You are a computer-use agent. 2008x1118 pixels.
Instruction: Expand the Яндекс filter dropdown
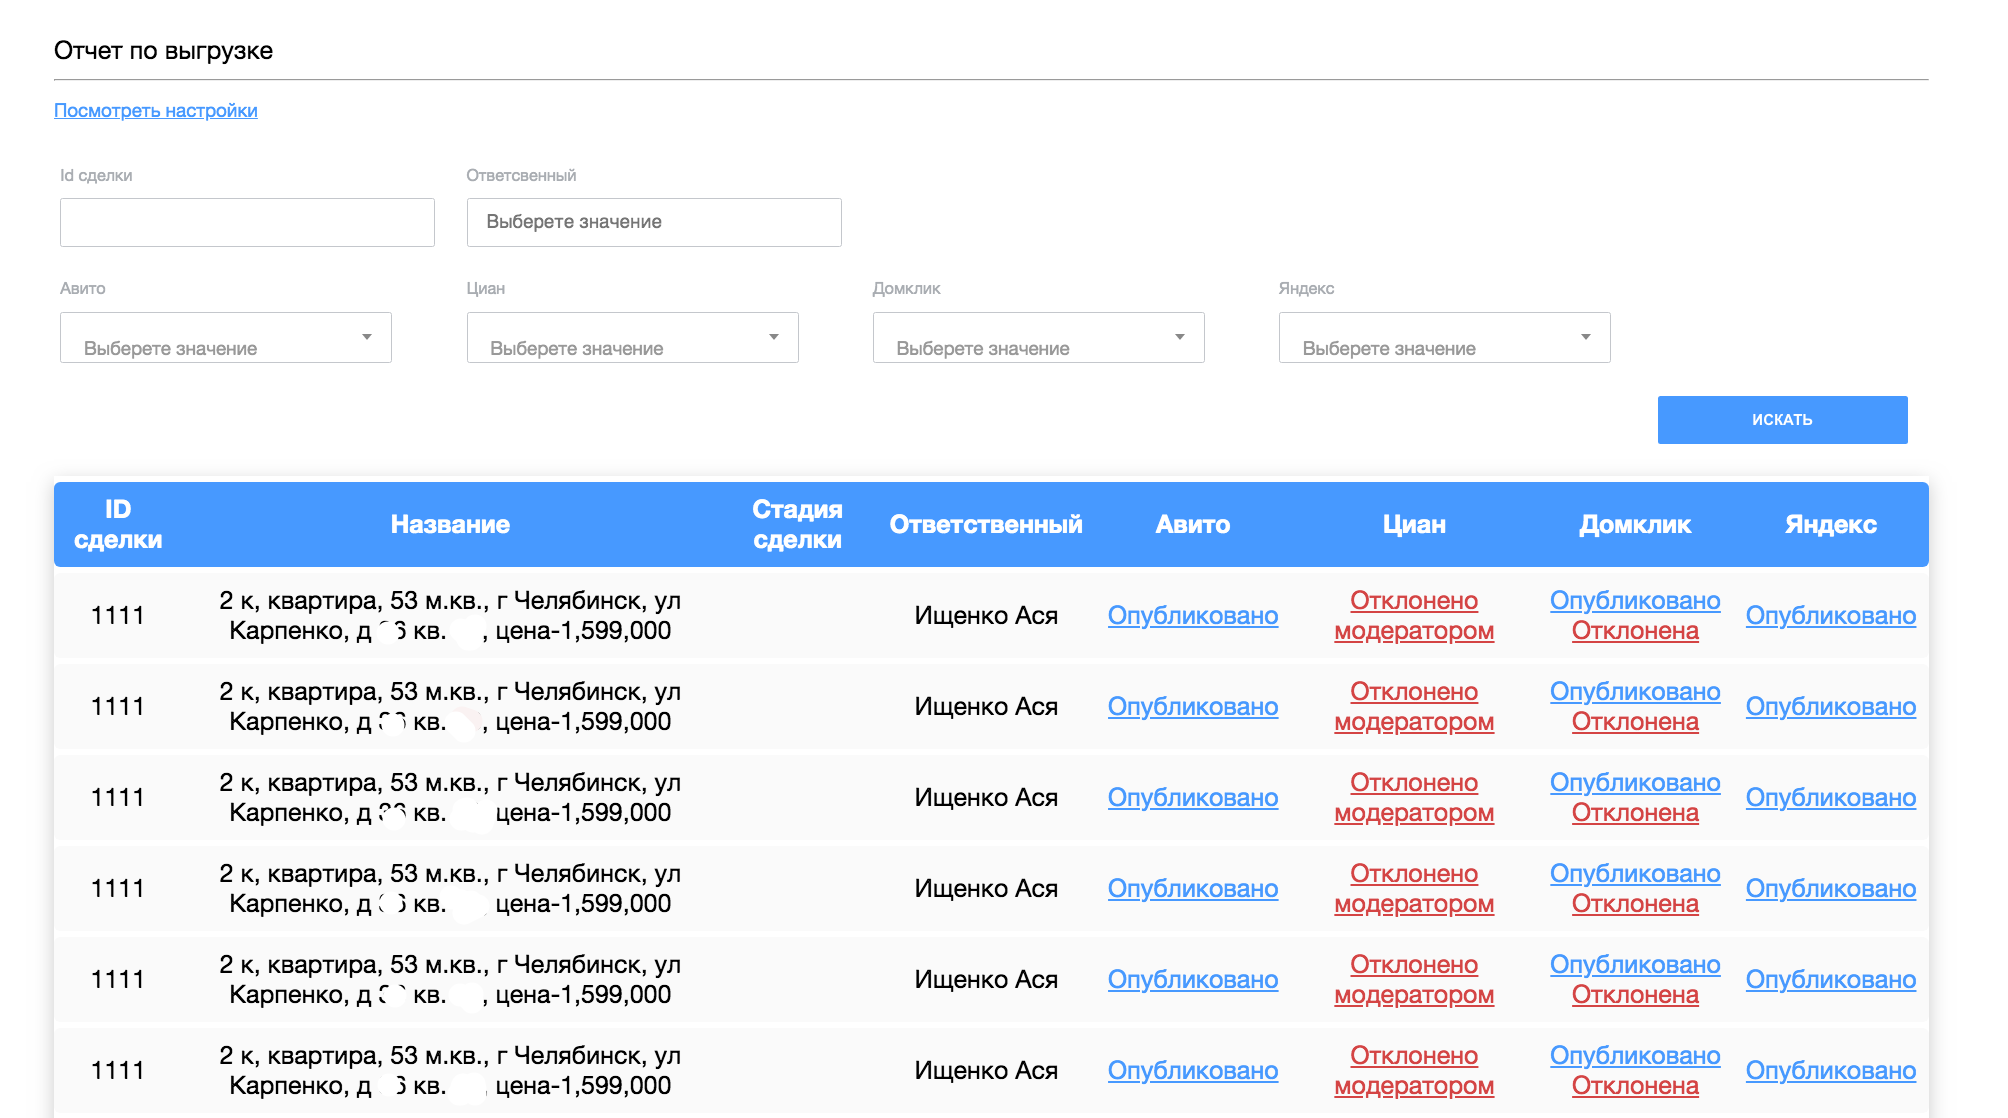coord(1444,338)
